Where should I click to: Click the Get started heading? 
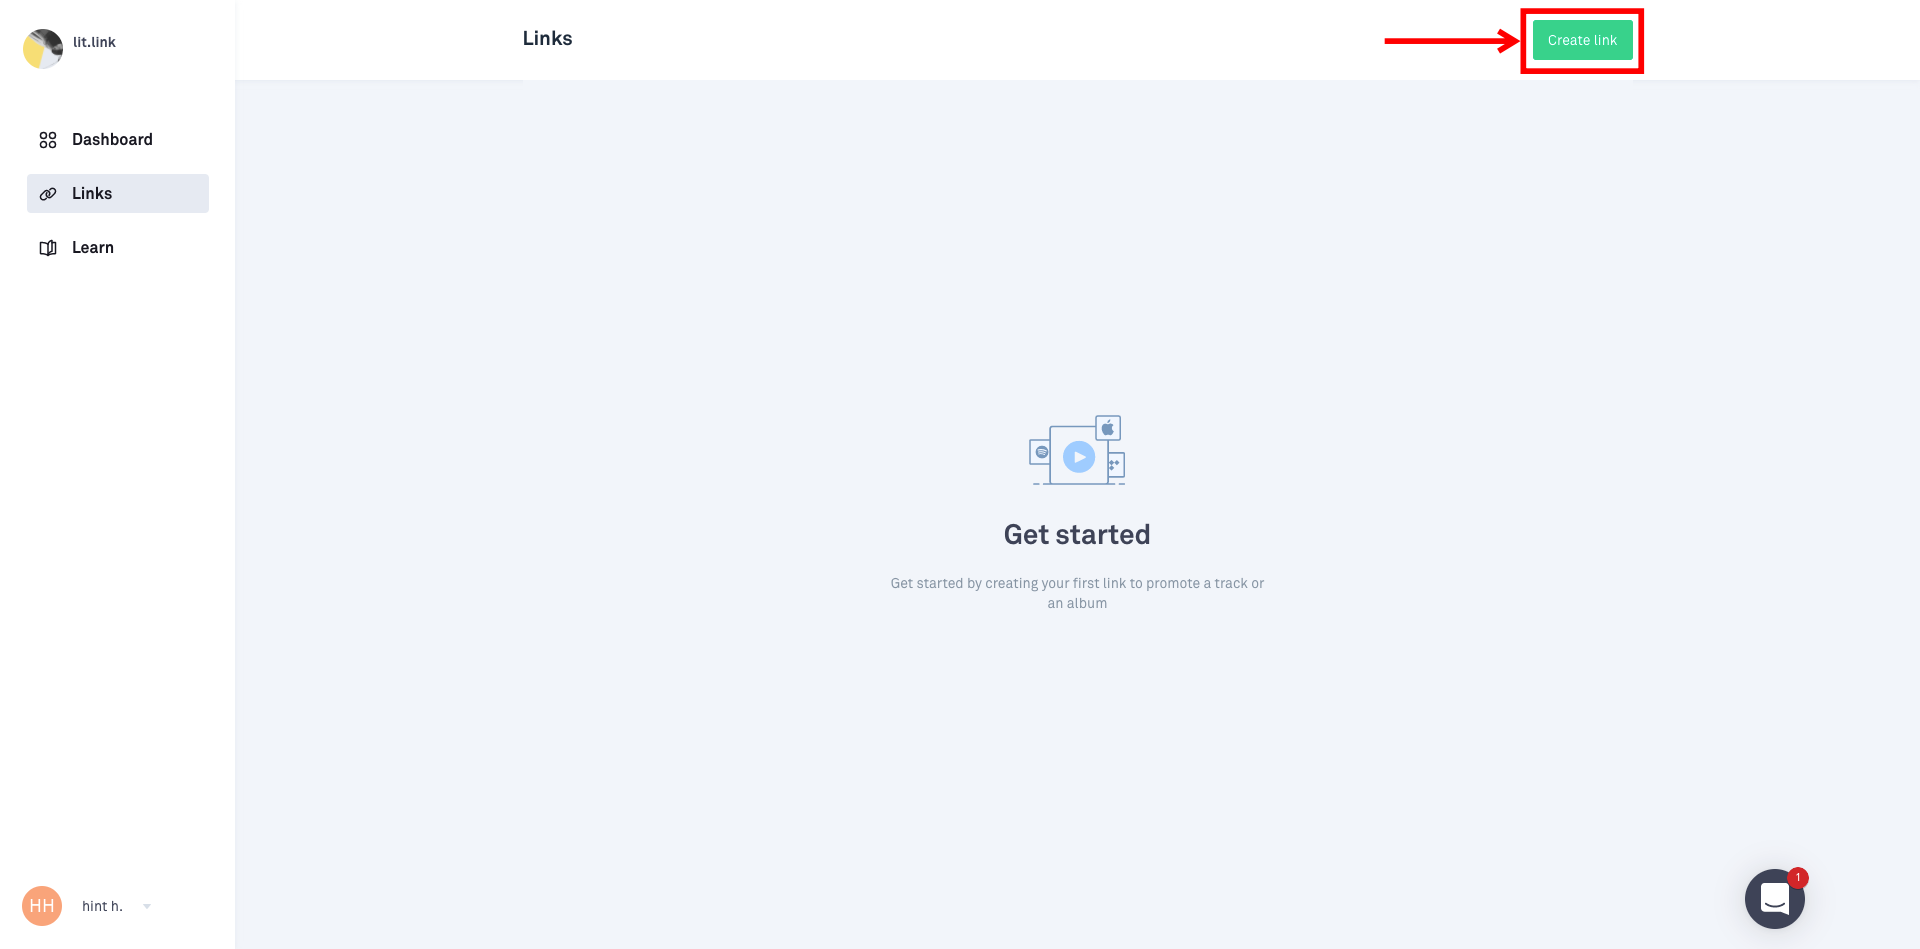coord(1077,534)
